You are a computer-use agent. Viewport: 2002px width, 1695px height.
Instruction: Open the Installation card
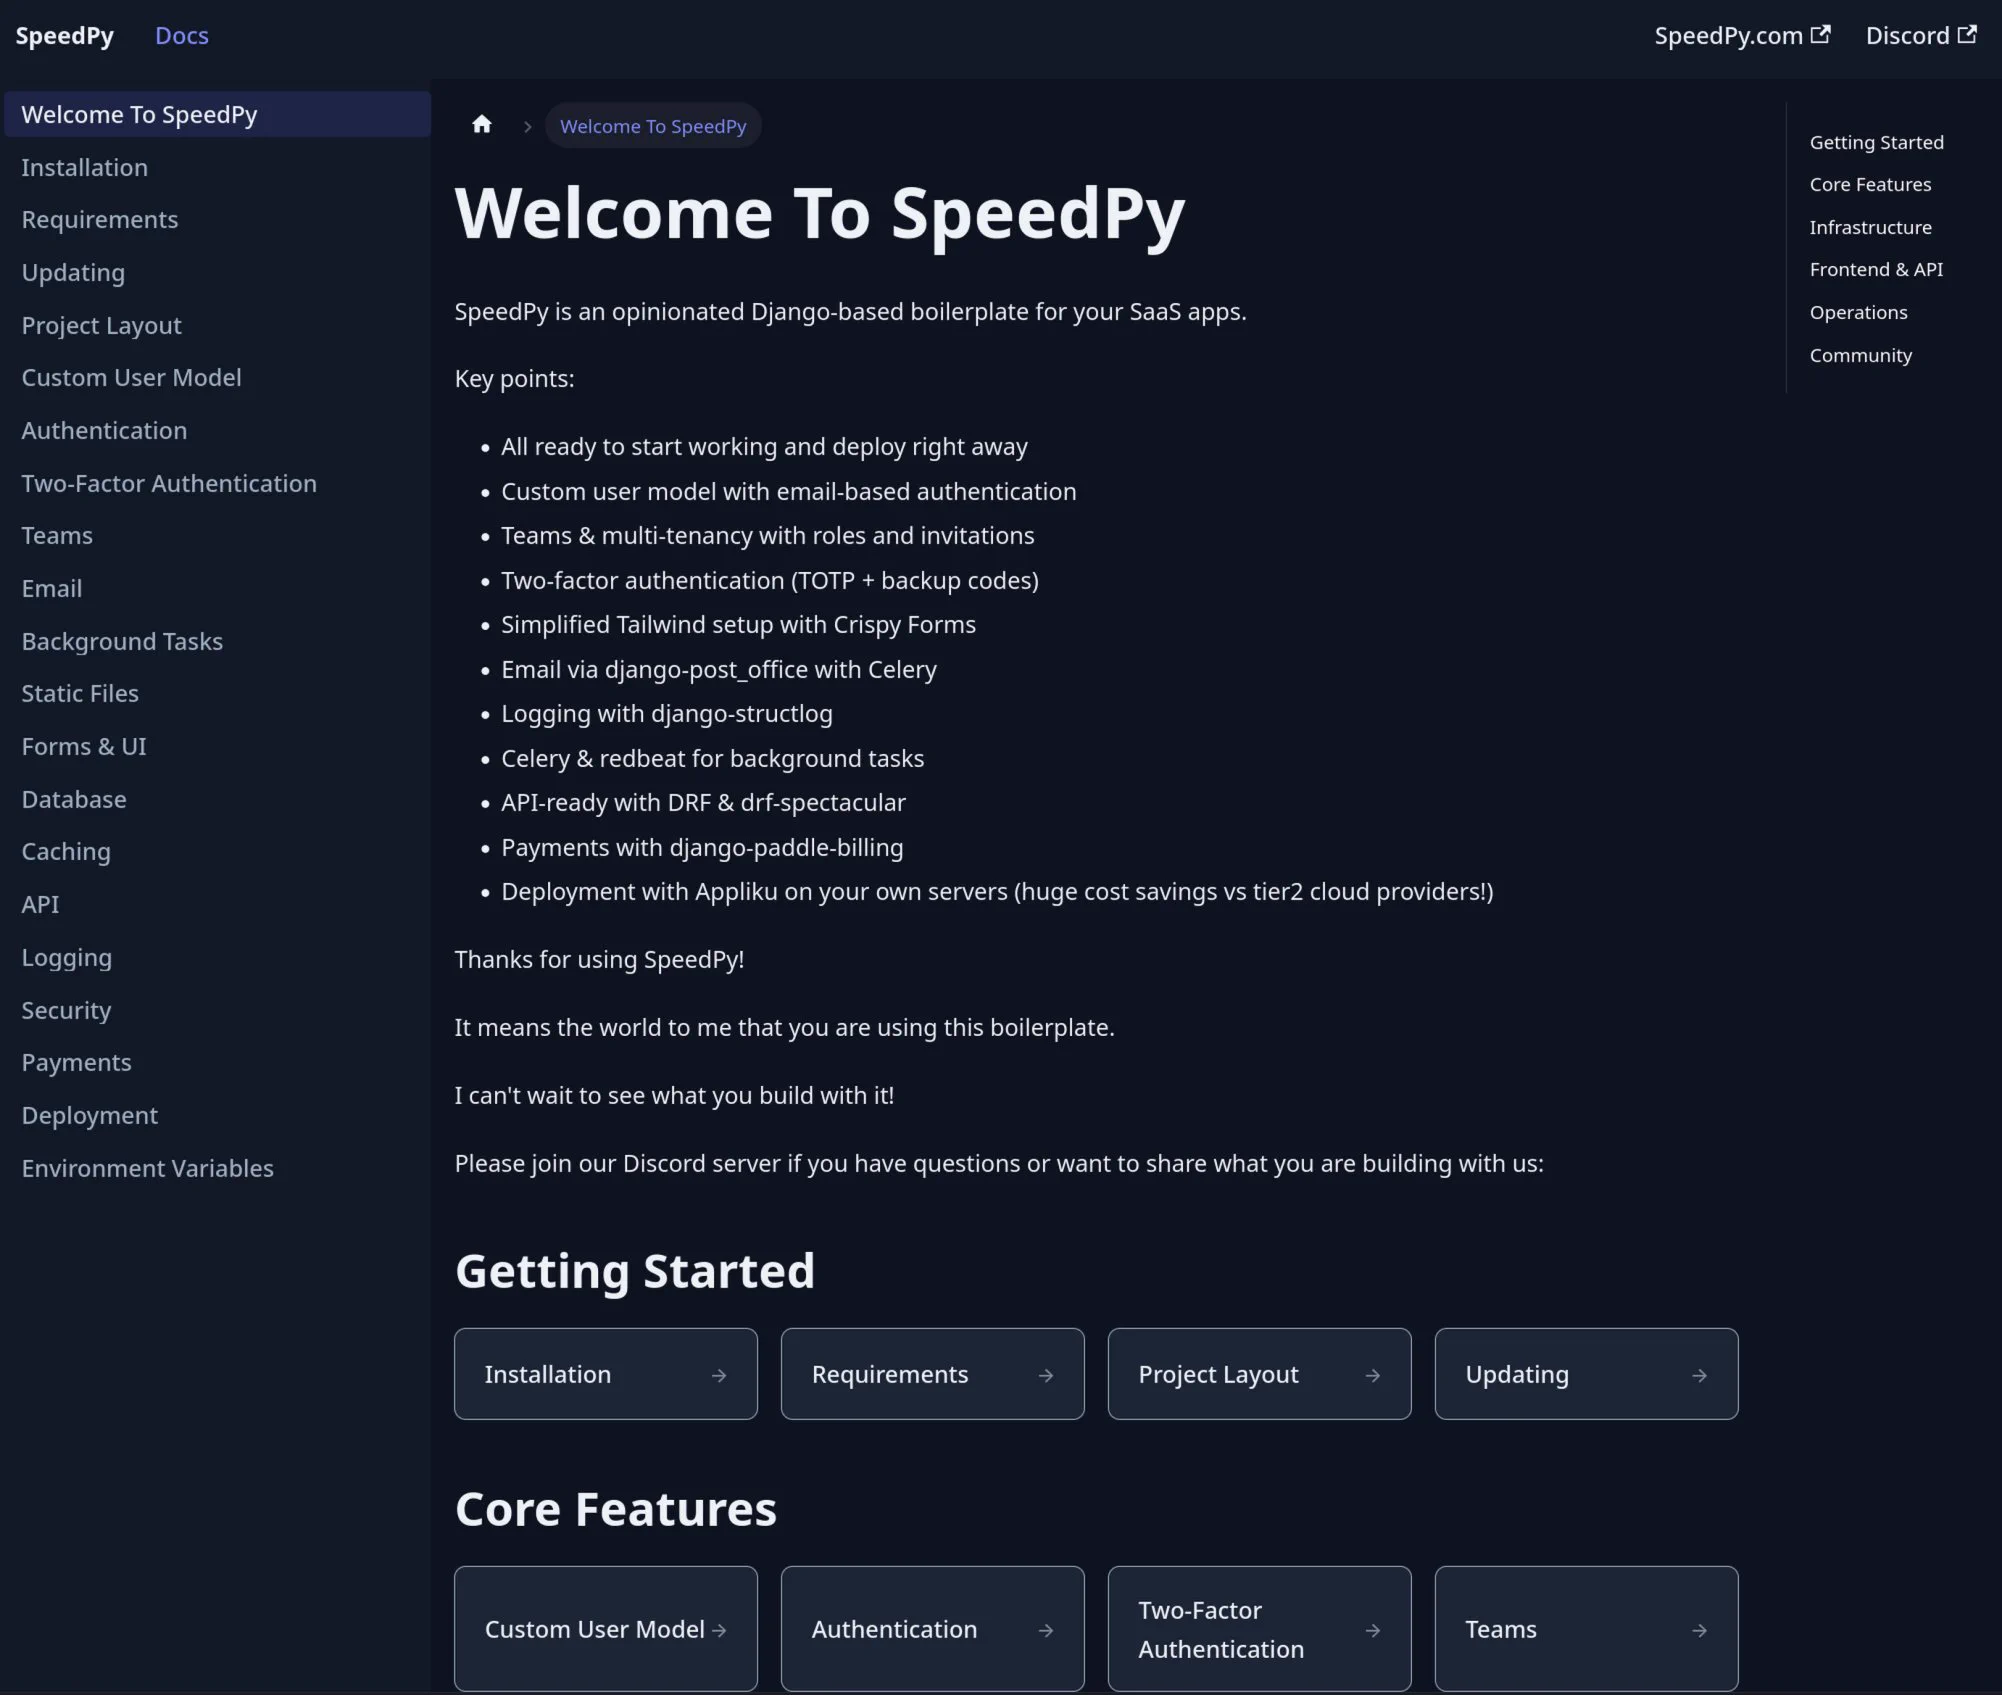[x=606, y=1374]
